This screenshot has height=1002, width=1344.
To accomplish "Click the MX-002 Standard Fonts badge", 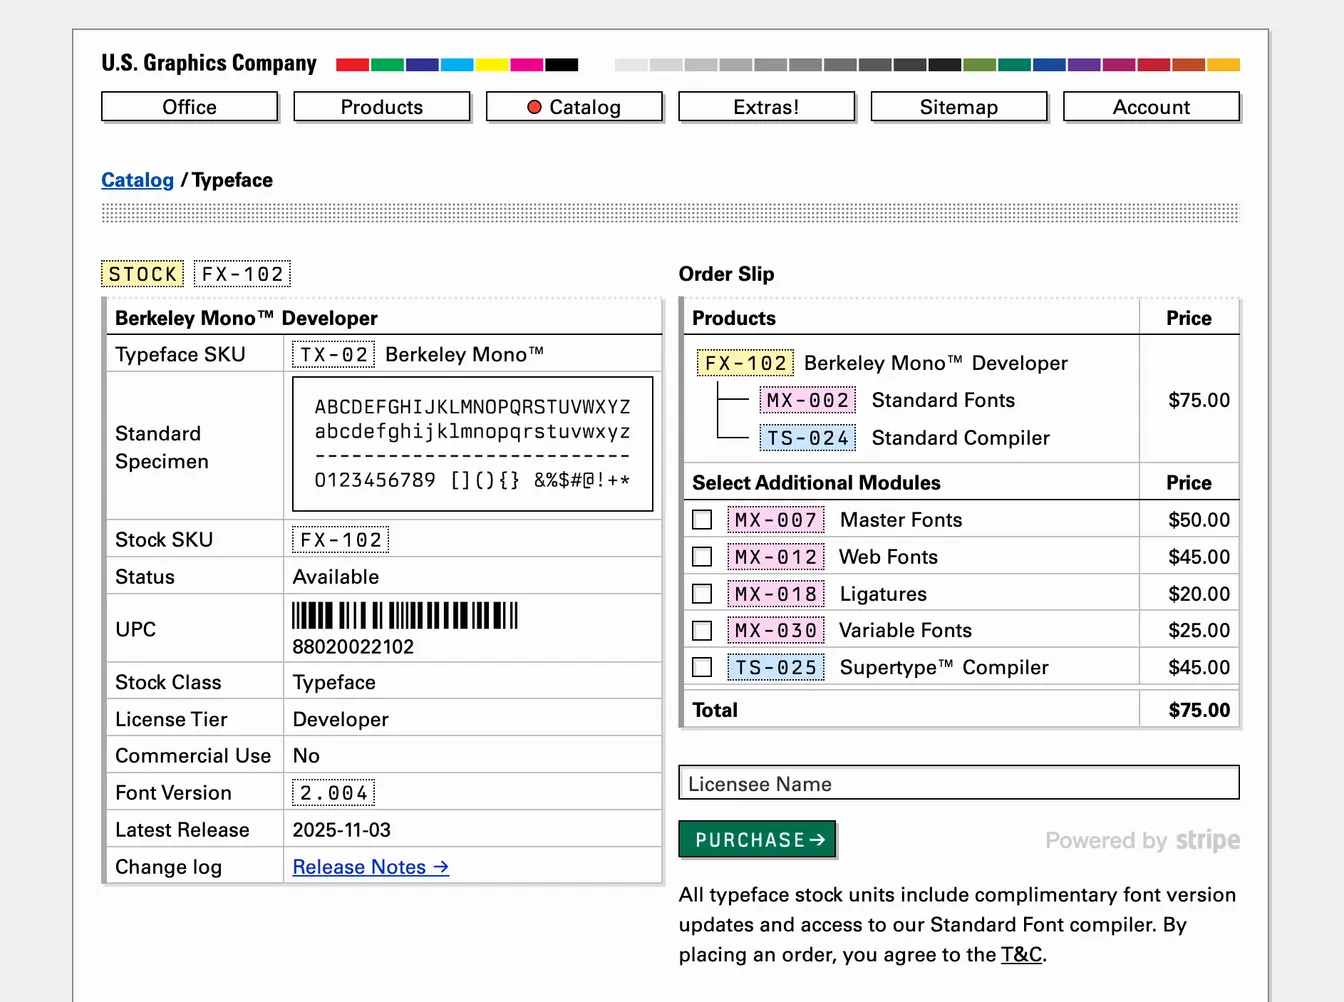I will pyautogui.click(x=807, y=400).
